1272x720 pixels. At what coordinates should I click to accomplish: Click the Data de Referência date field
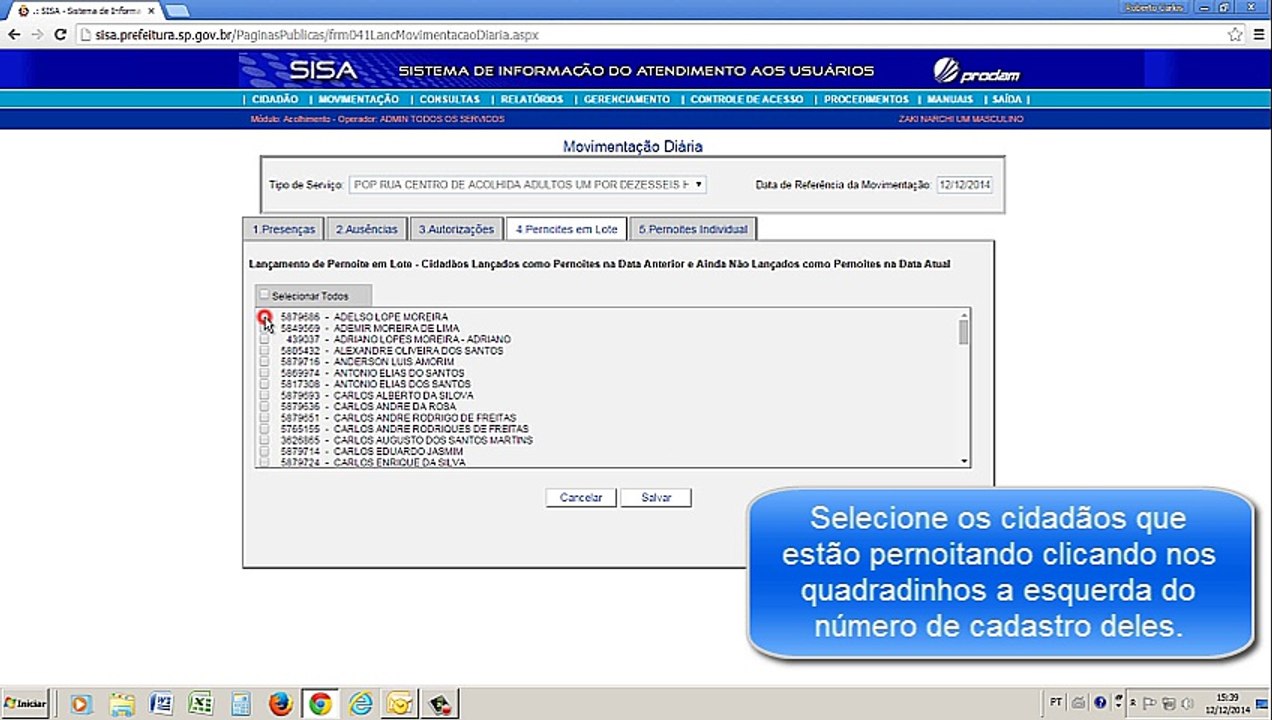pyautogui.click(x=964, y=185)
